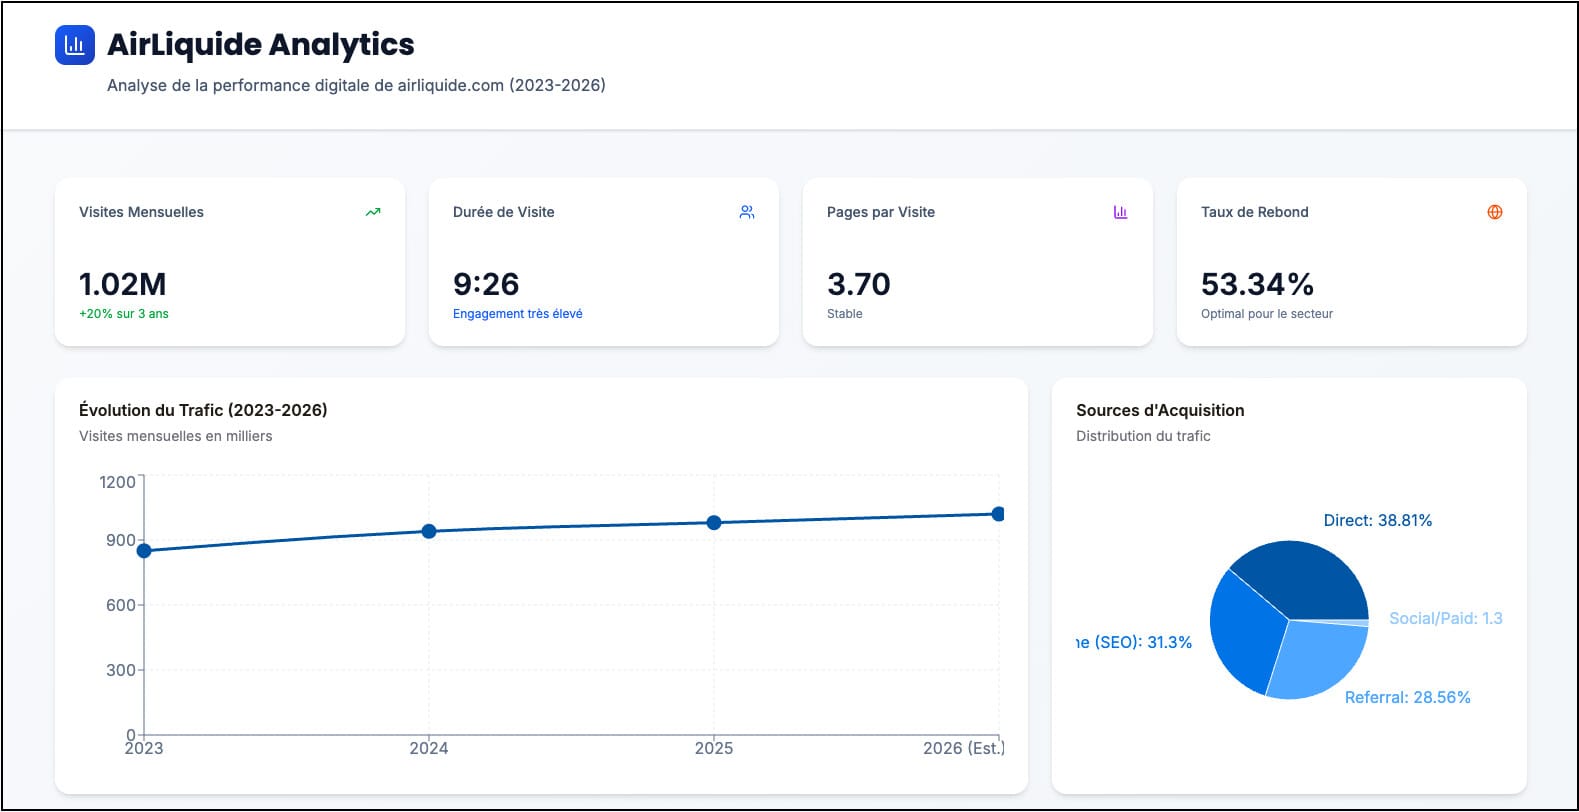Click the 2026 estimate data point on line

(997, 514)
